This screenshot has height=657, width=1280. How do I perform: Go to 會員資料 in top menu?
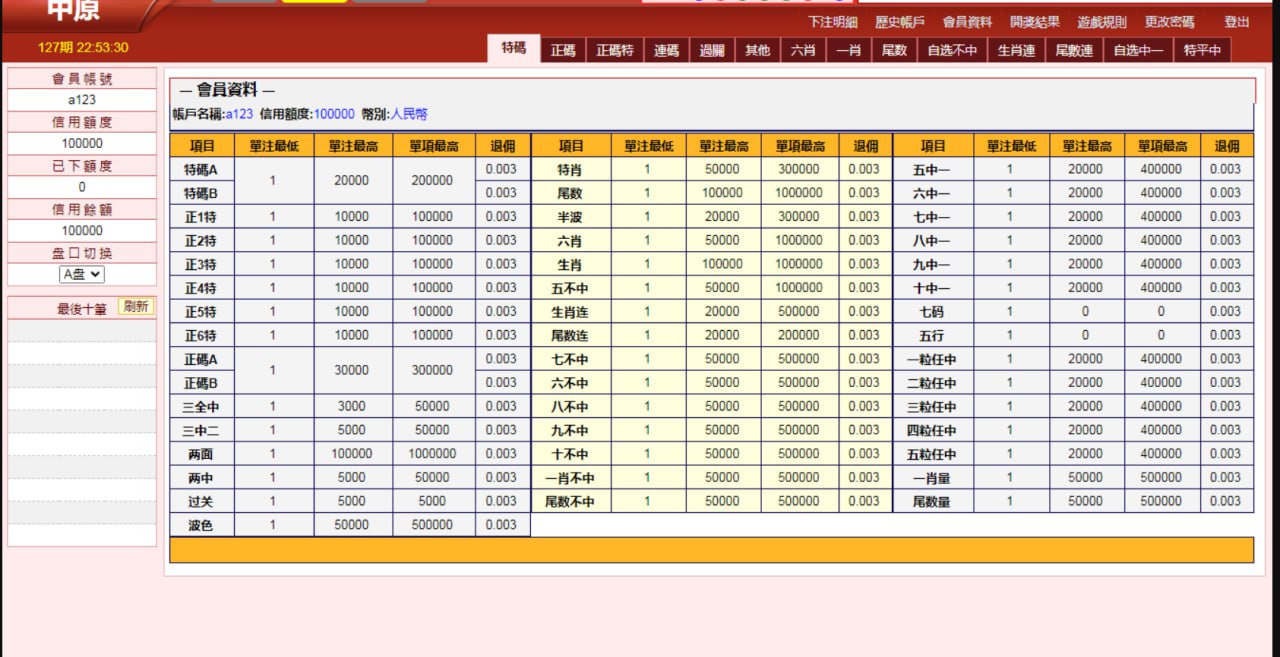[967, 22]
